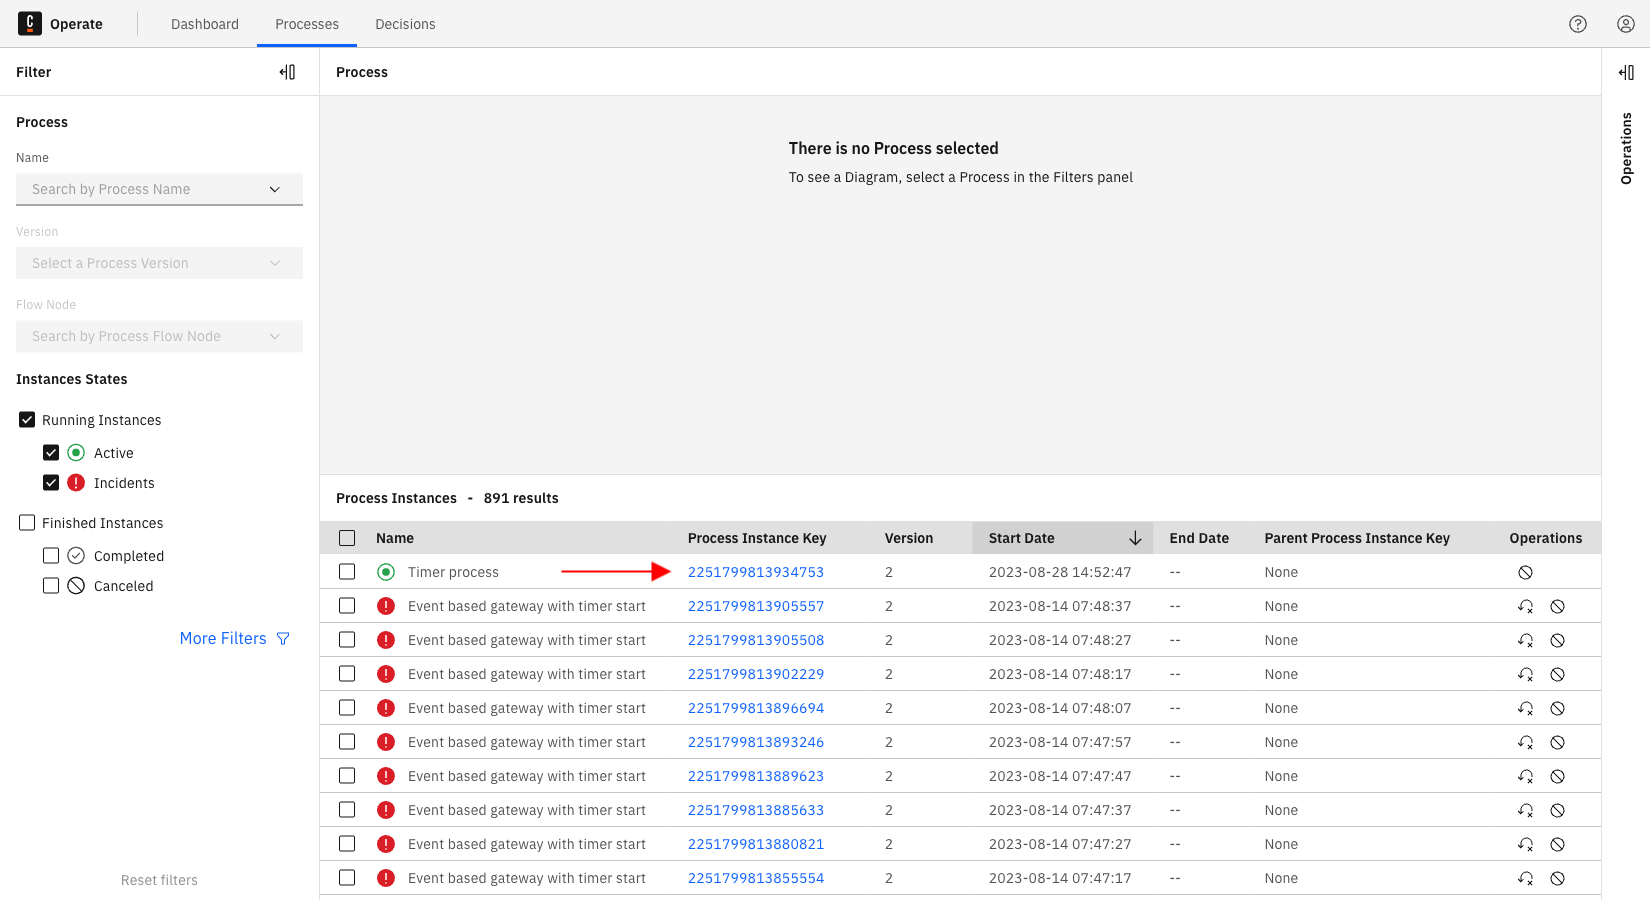Cancel instance 2251799813855554
Screen dimensions: 1650x900
pyautogui.click(x=1557, y=878)
